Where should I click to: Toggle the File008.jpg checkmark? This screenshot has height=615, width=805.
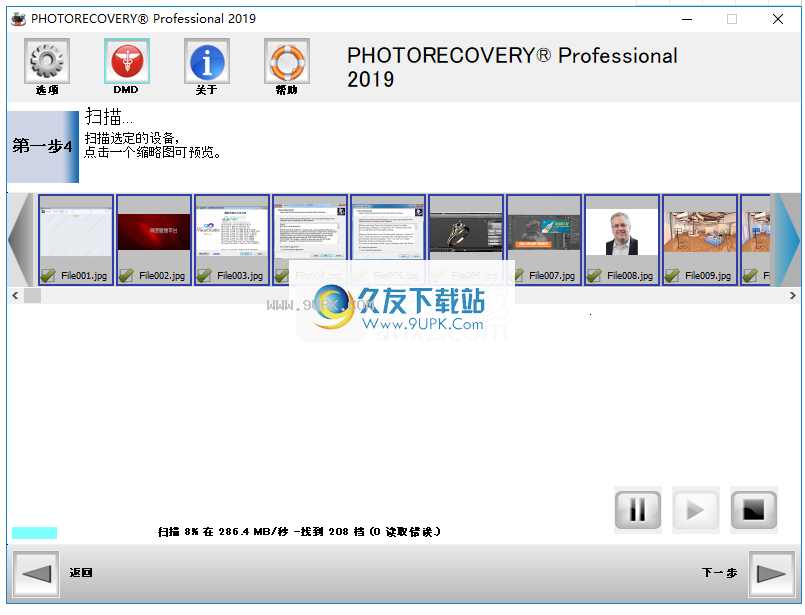pyautogui.click(x=594, y=276)
